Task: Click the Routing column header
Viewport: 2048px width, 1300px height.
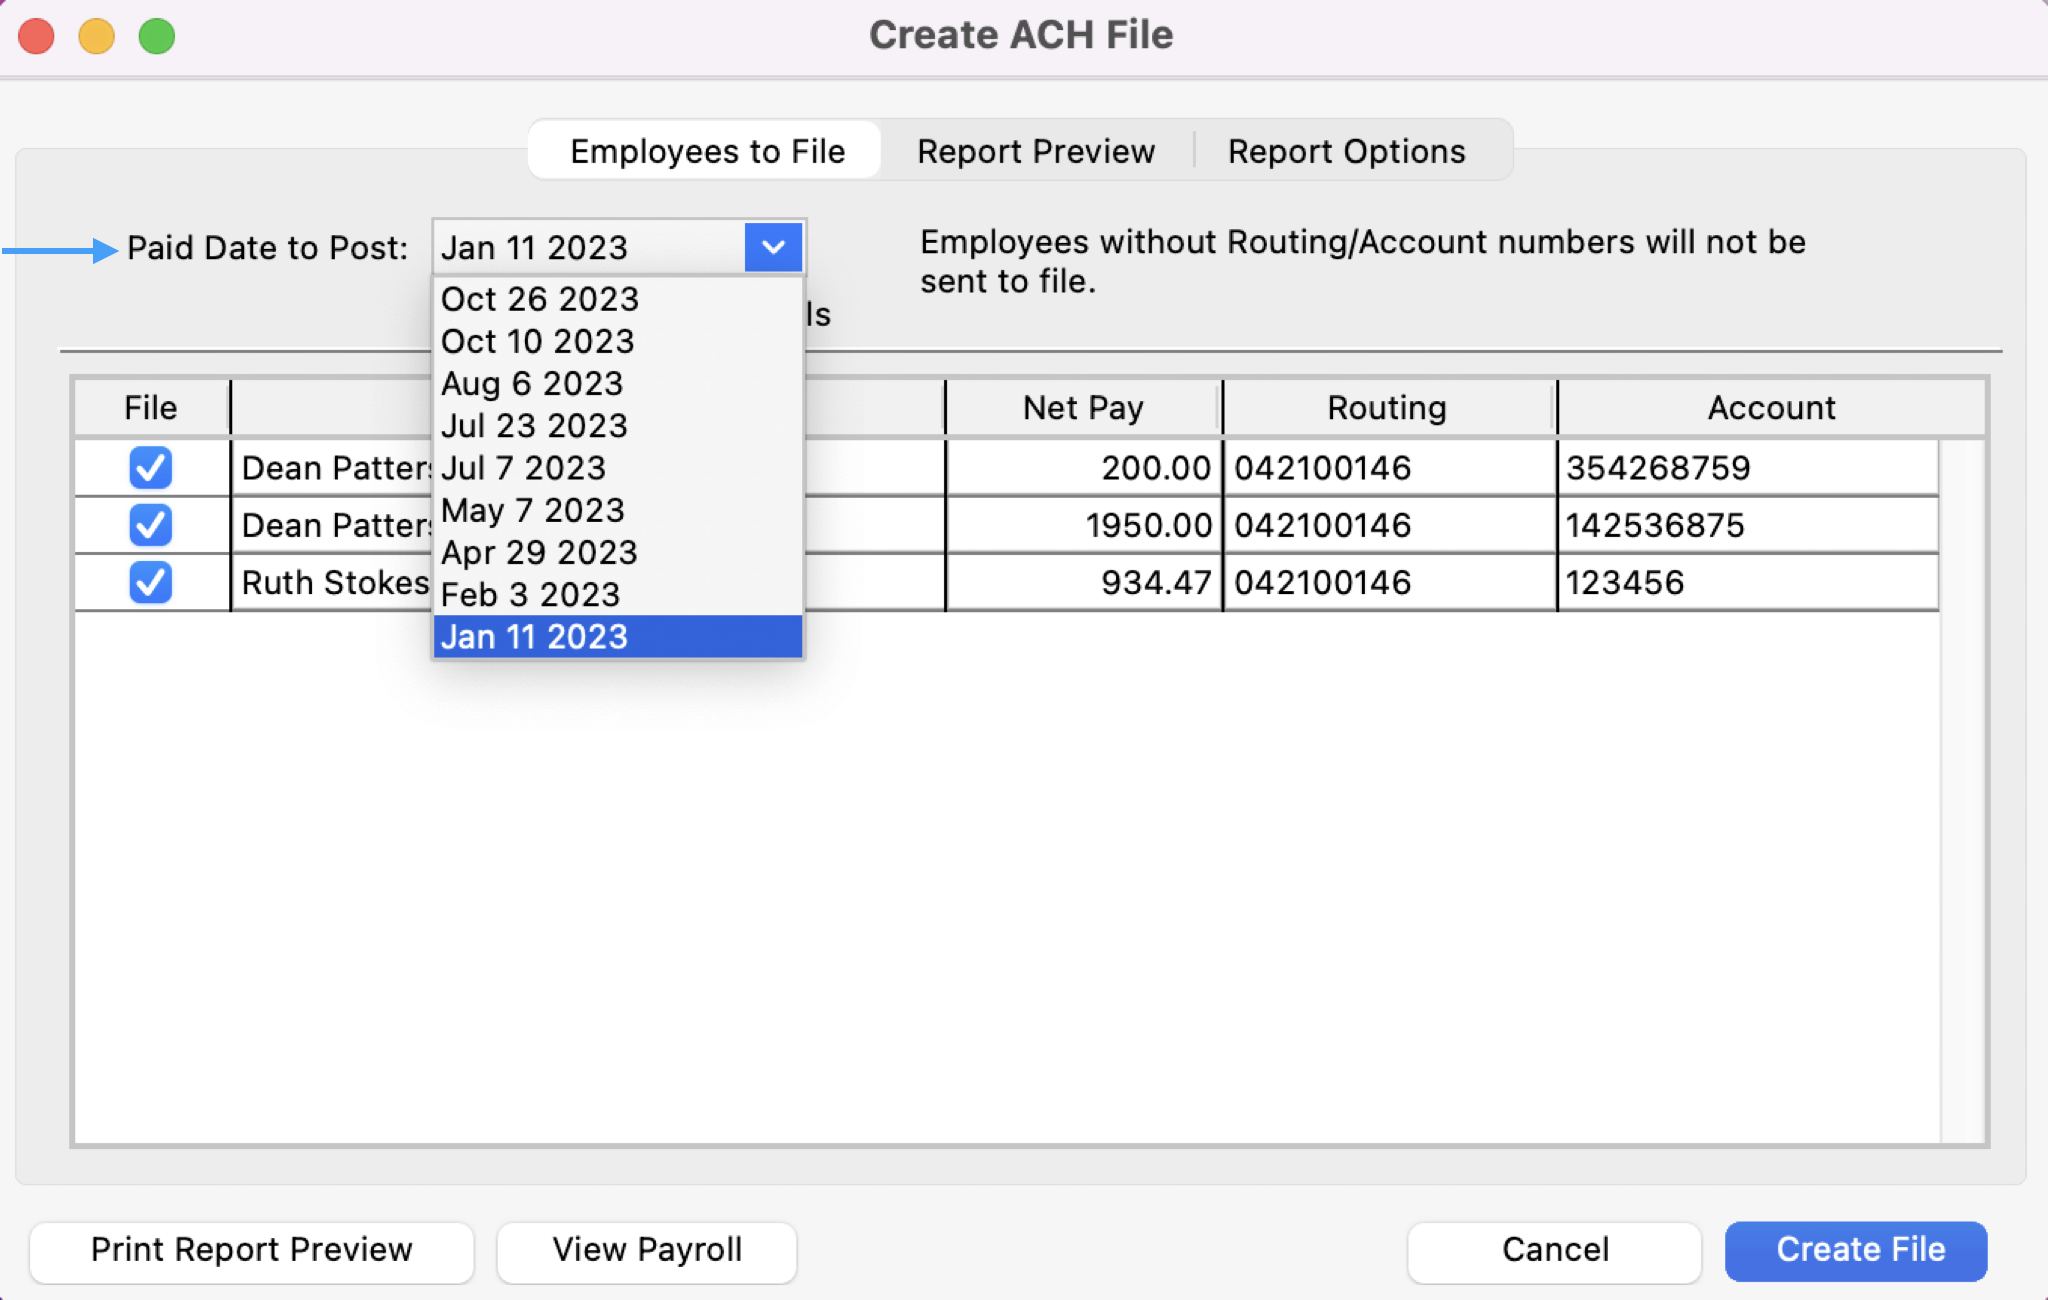Action: coord(1387,408)
